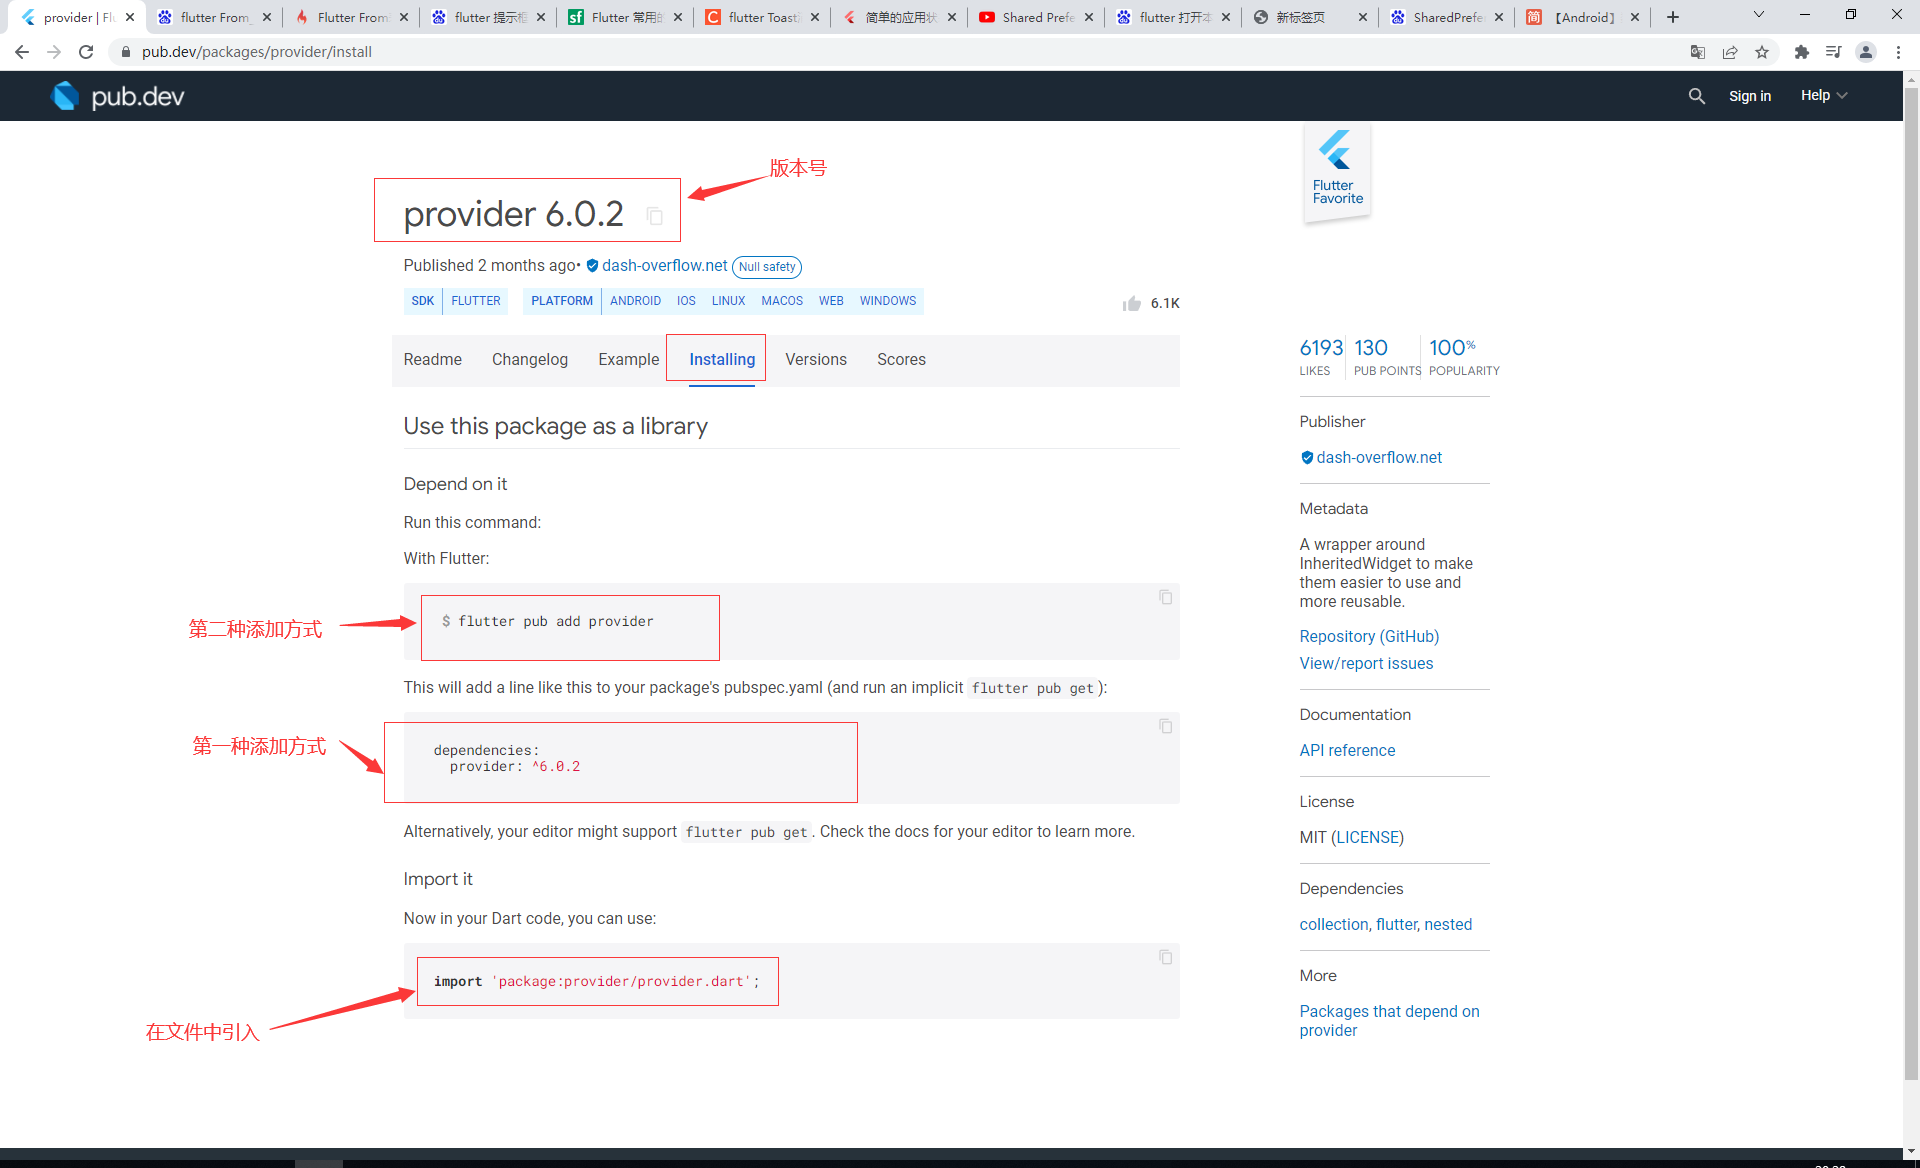View site security lock info

click(x=126, y=52)
